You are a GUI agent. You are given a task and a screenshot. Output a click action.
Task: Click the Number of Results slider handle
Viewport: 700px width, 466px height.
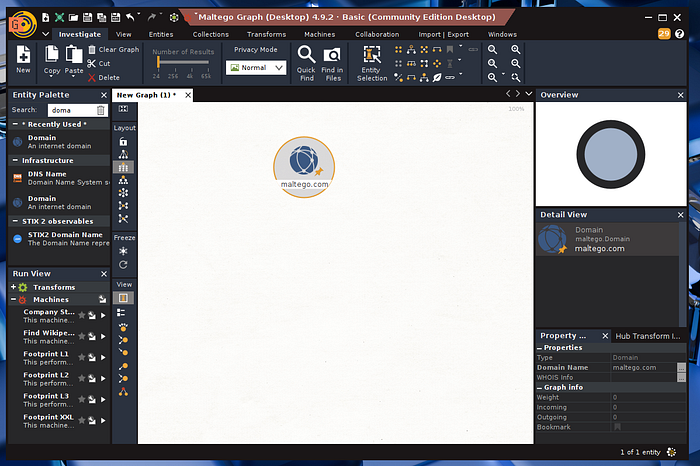pyautogui.click(x=158, y=62)
